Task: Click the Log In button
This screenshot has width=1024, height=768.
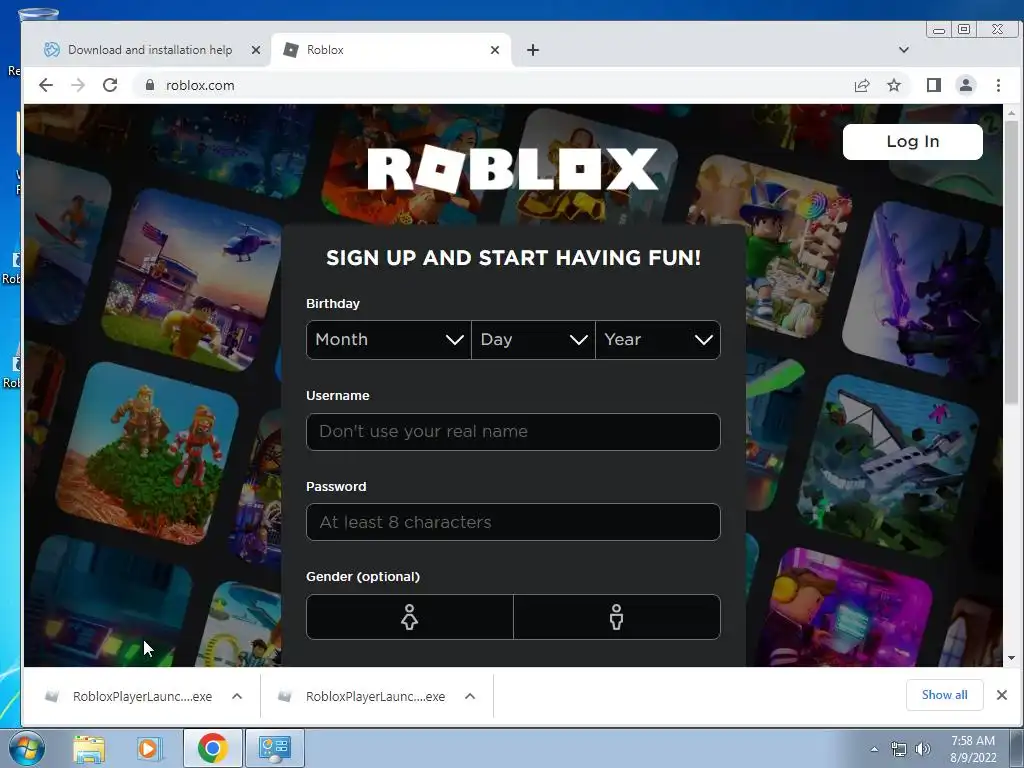Action: click(912, 142)
